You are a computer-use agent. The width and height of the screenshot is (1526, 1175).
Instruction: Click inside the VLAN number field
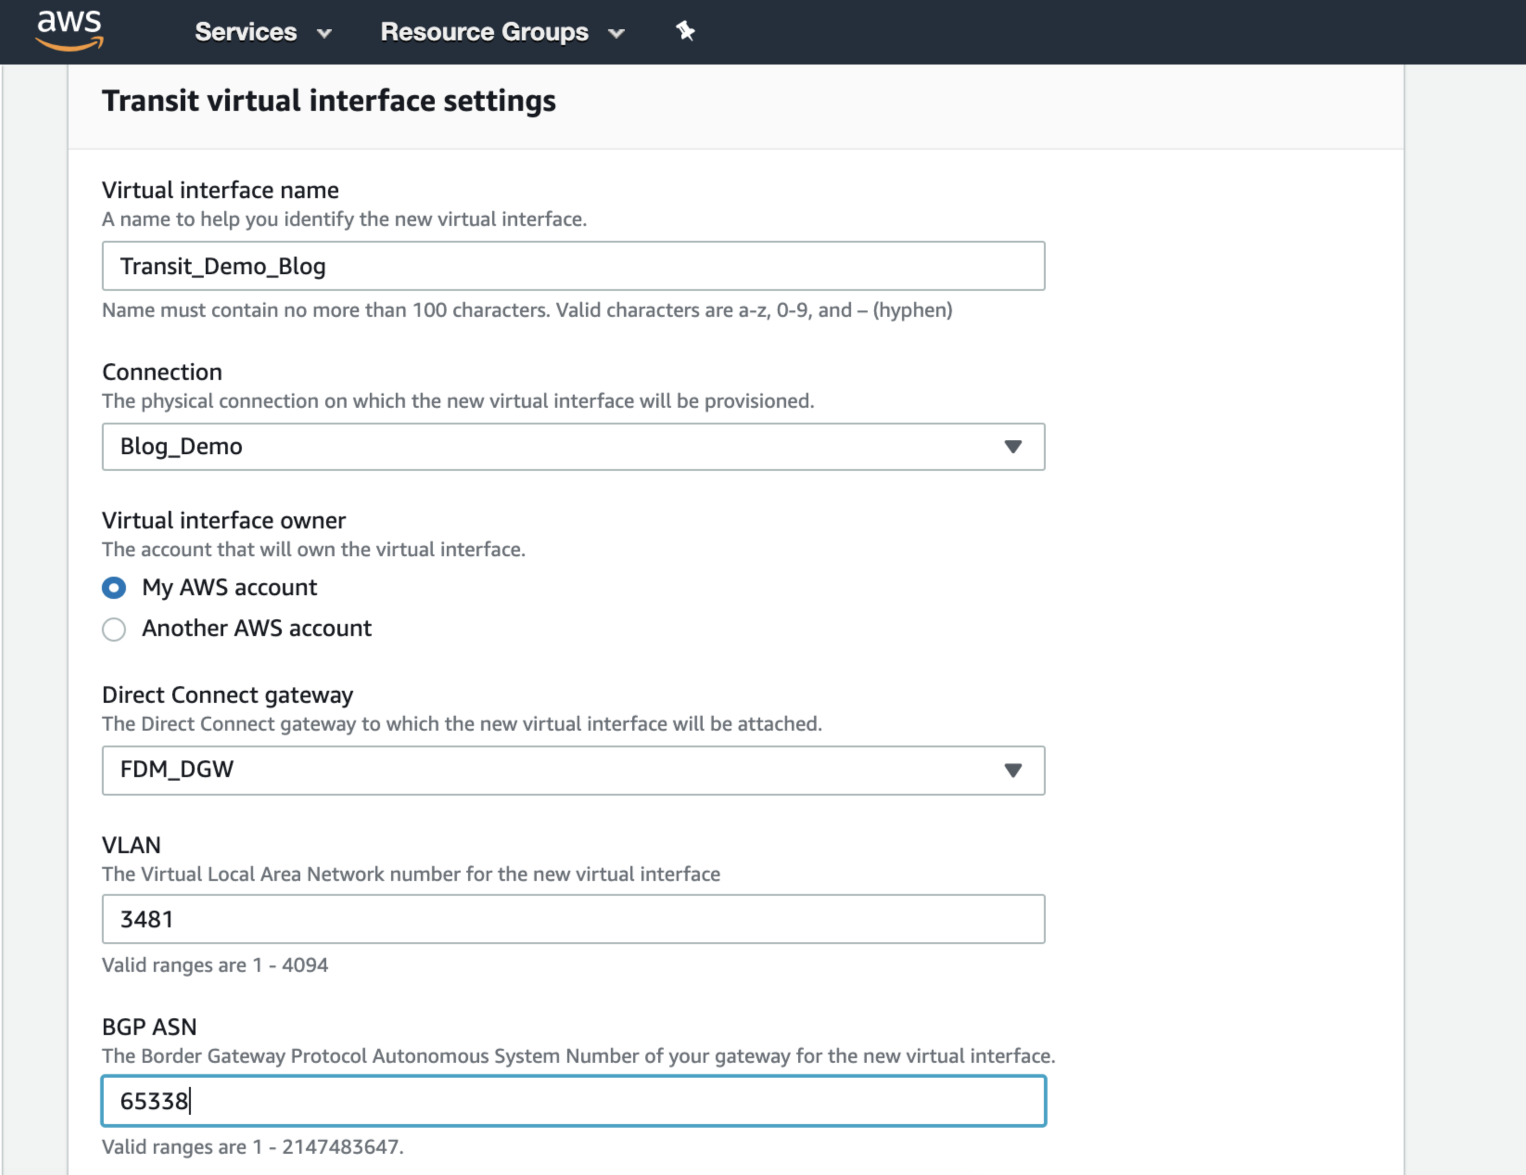[x=573, y=919]
